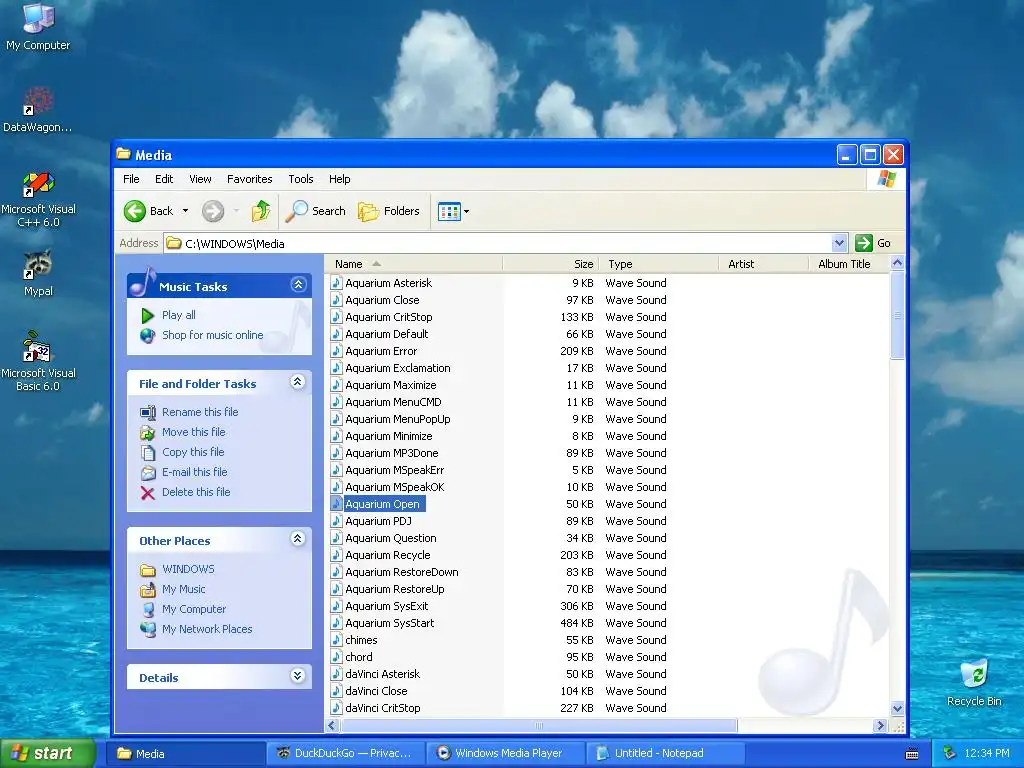Expand the Details panel

point(298,676)
